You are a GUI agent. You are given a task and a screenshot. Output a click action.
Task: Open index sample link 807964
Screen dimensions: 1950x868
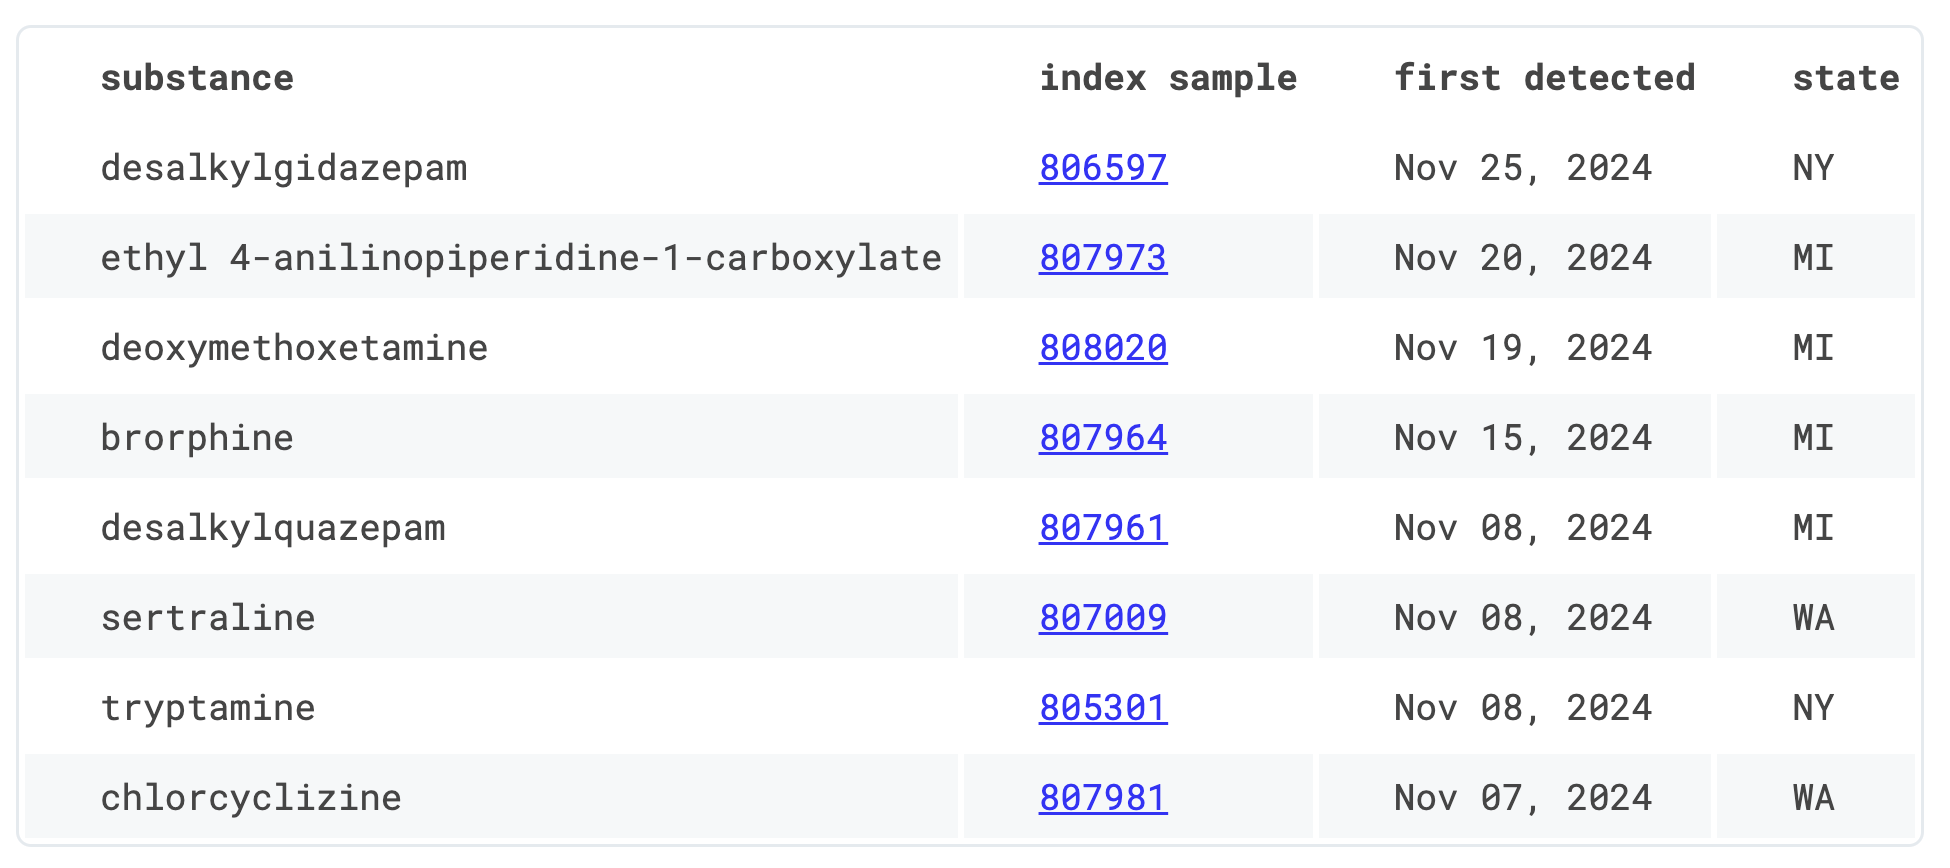tap(1102, 438)
